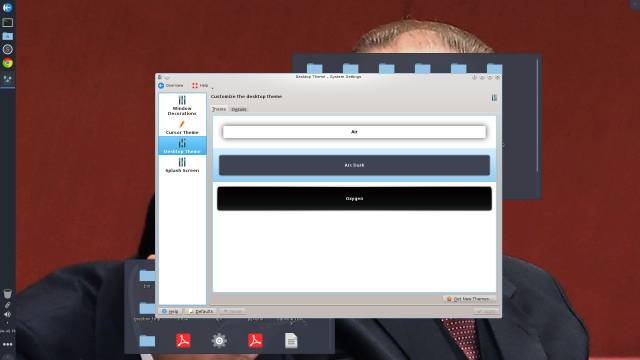
Task: Click the Defaults button
Action: coord(200,311)
